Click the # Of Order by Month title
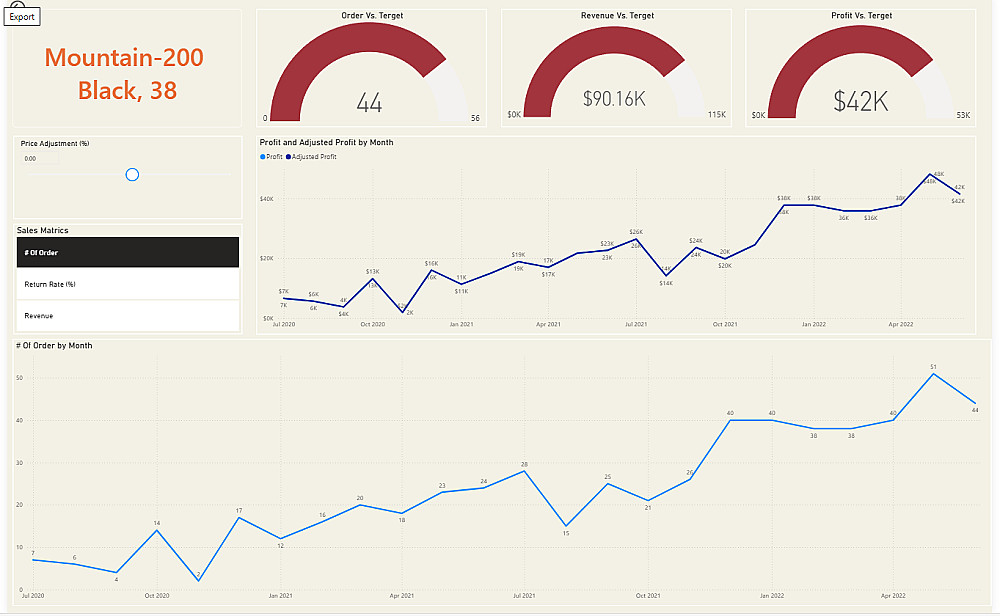1000x616 pixels. pyautogui.click(x=54, y=346)
